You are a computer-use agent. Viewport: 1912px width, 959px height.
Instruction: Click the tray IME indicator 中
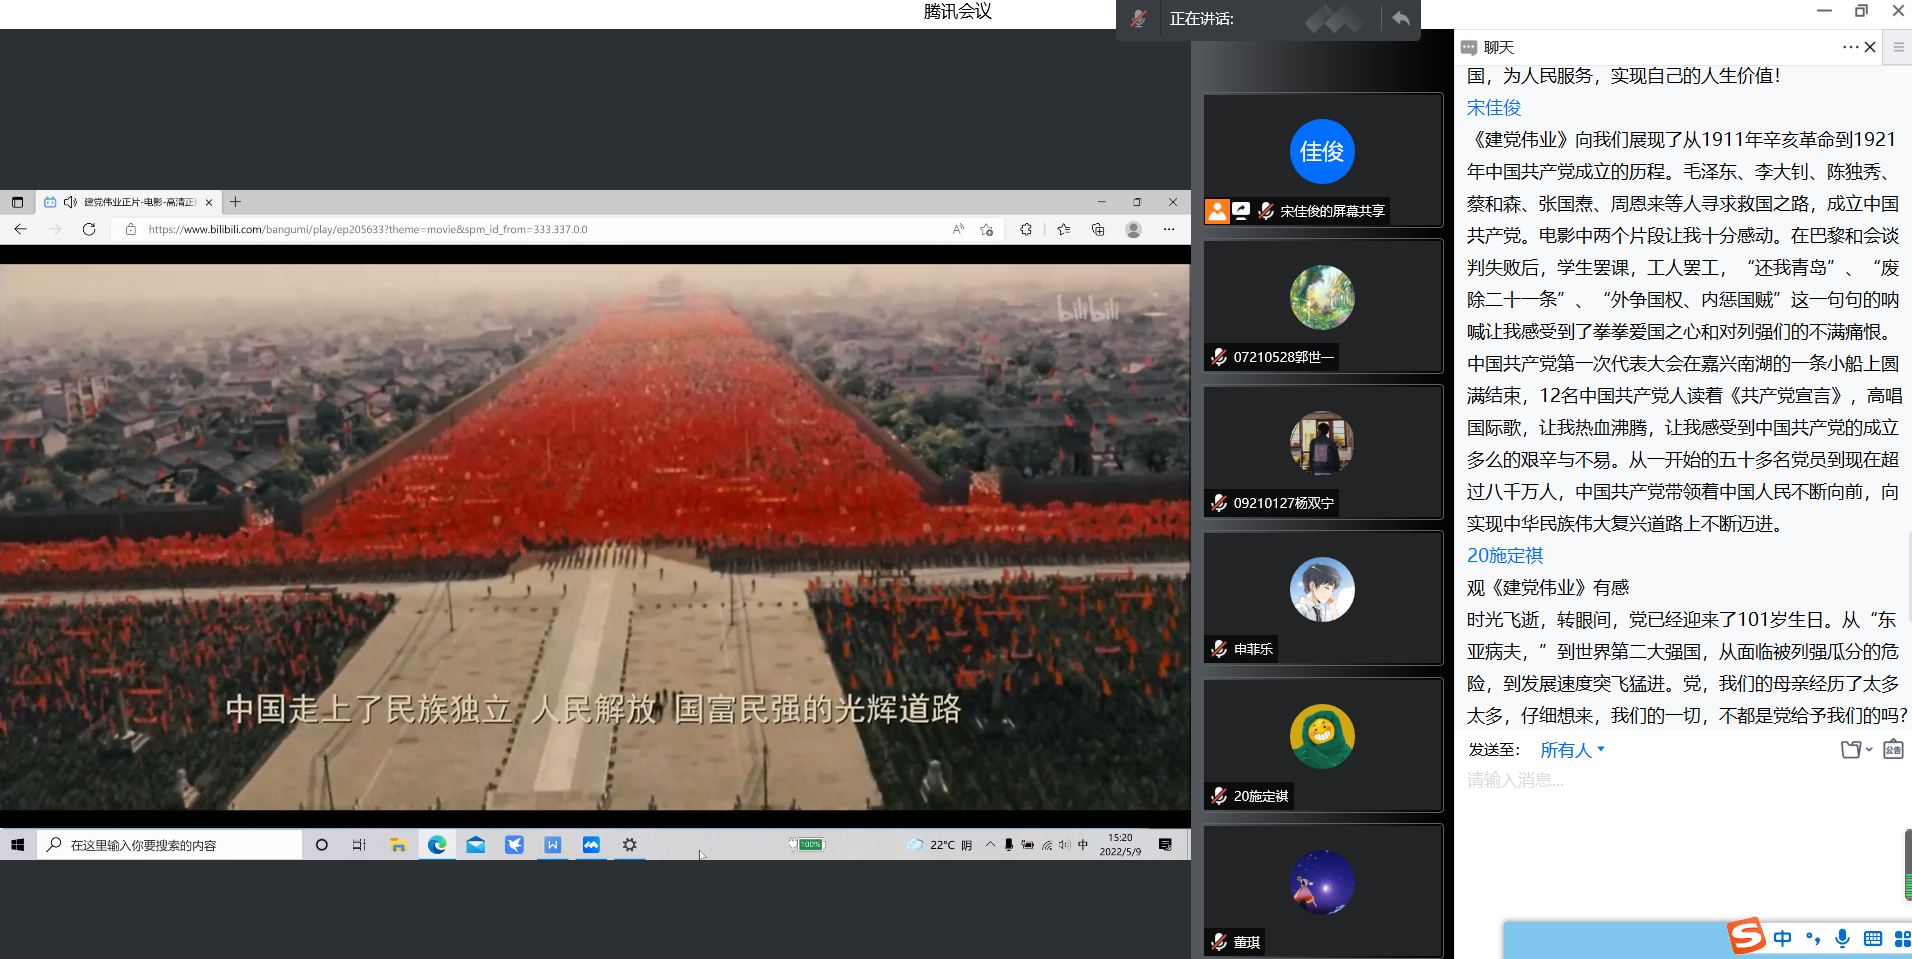click(1083, 845)
